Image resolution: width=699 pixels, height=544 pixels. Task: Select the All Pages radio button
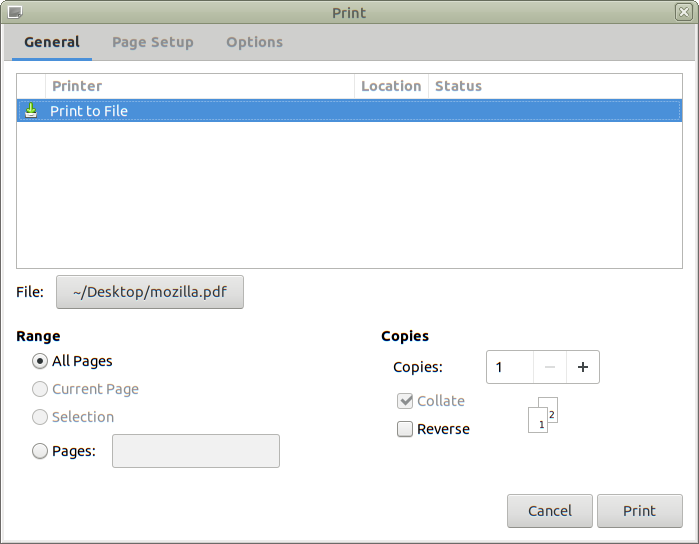pos(40,361)
